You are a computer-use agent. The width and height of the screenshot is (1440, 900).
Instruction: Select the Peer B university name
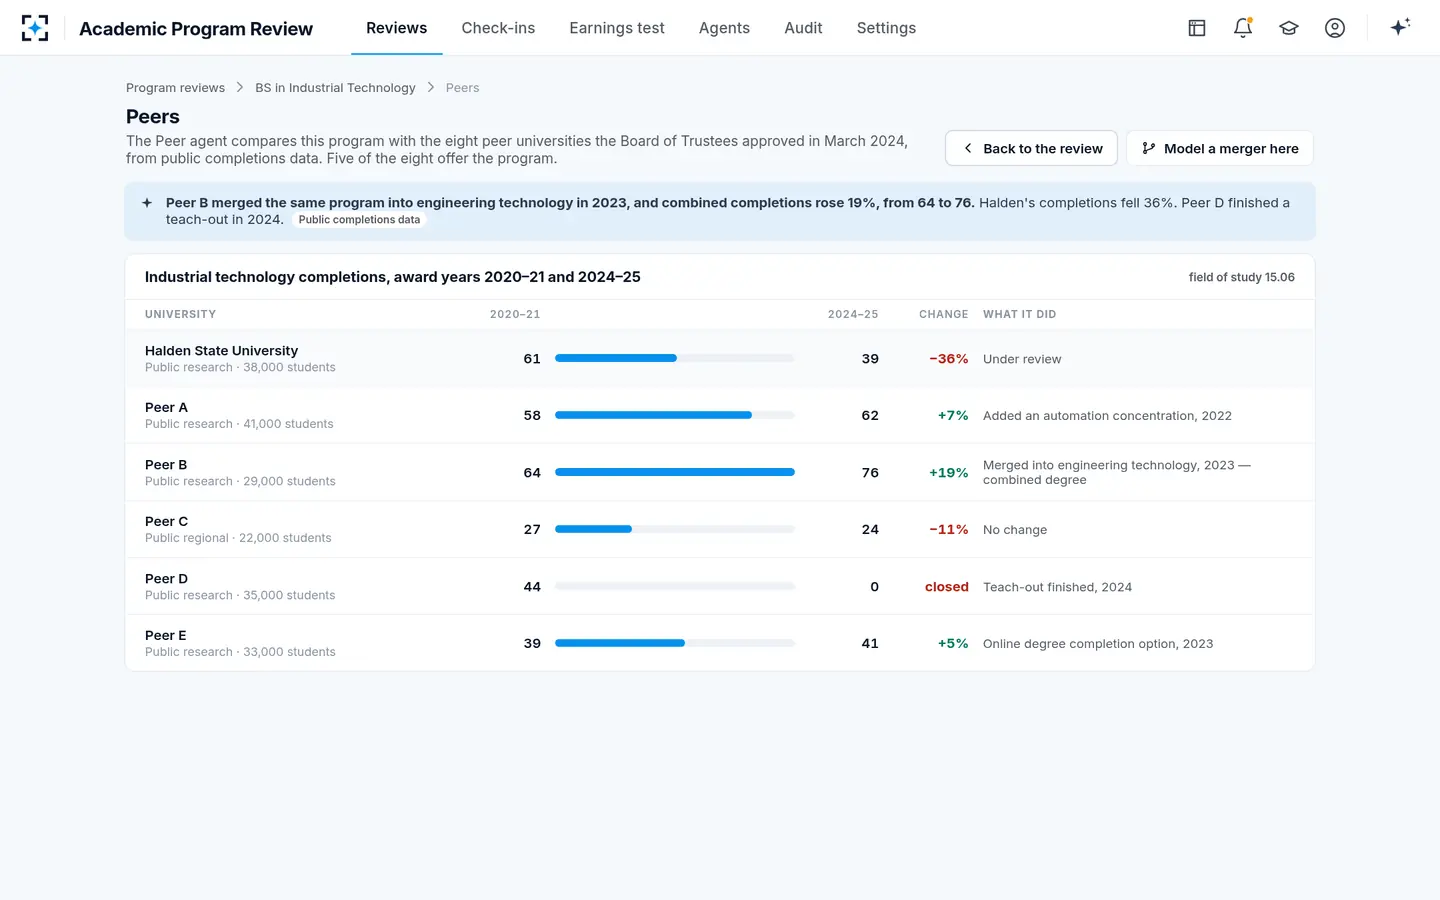point(166,465)
